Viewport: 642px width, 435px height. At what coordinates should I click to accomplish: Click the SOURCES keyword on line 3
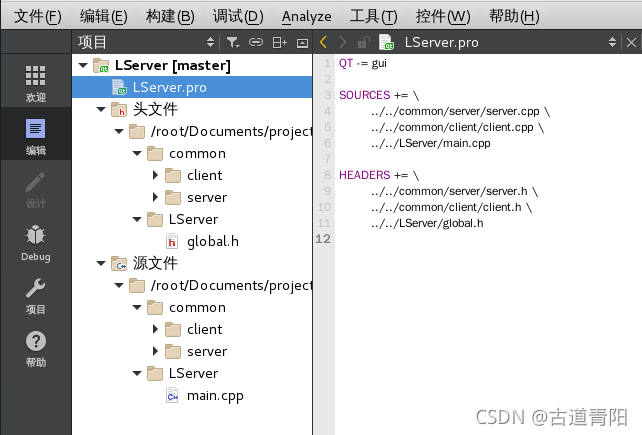point(364,95)
